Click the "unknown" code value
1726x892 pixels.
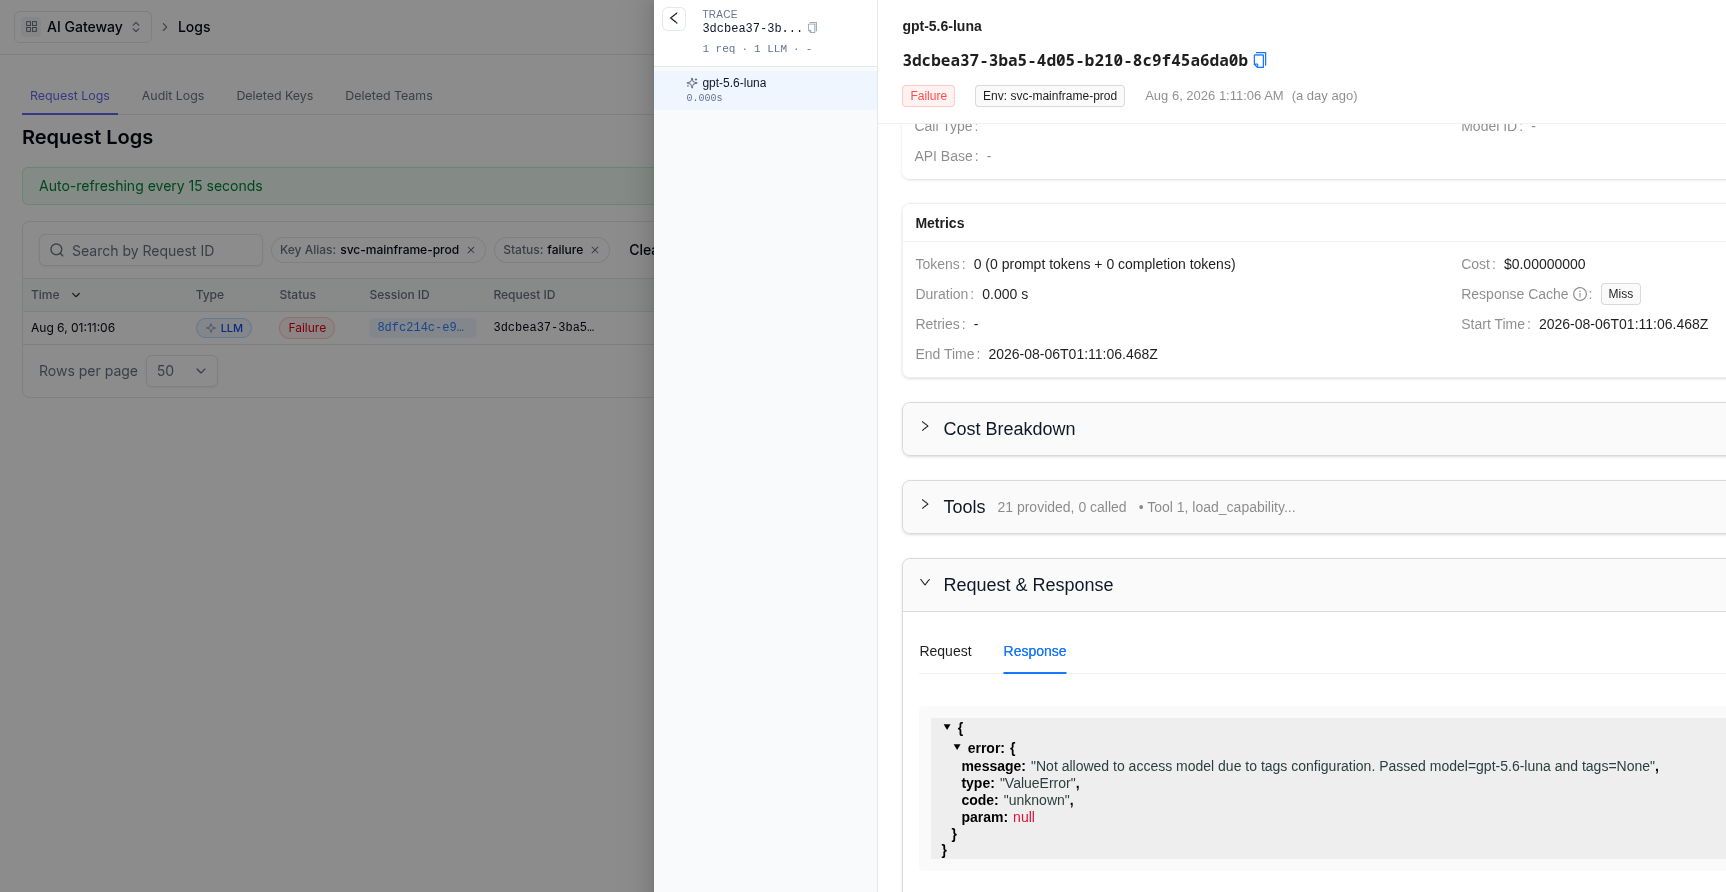pyautogui.click(x=1036, y=800)
